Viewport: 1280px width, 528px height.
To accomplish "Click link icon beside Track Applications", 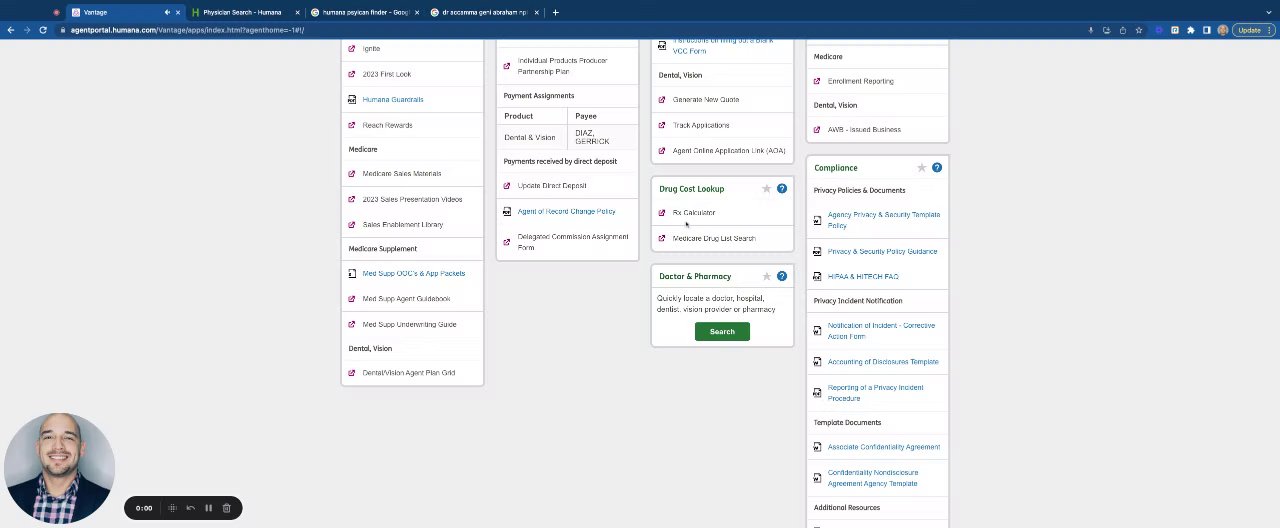I will pyautogui.click(x=662, y=126).
